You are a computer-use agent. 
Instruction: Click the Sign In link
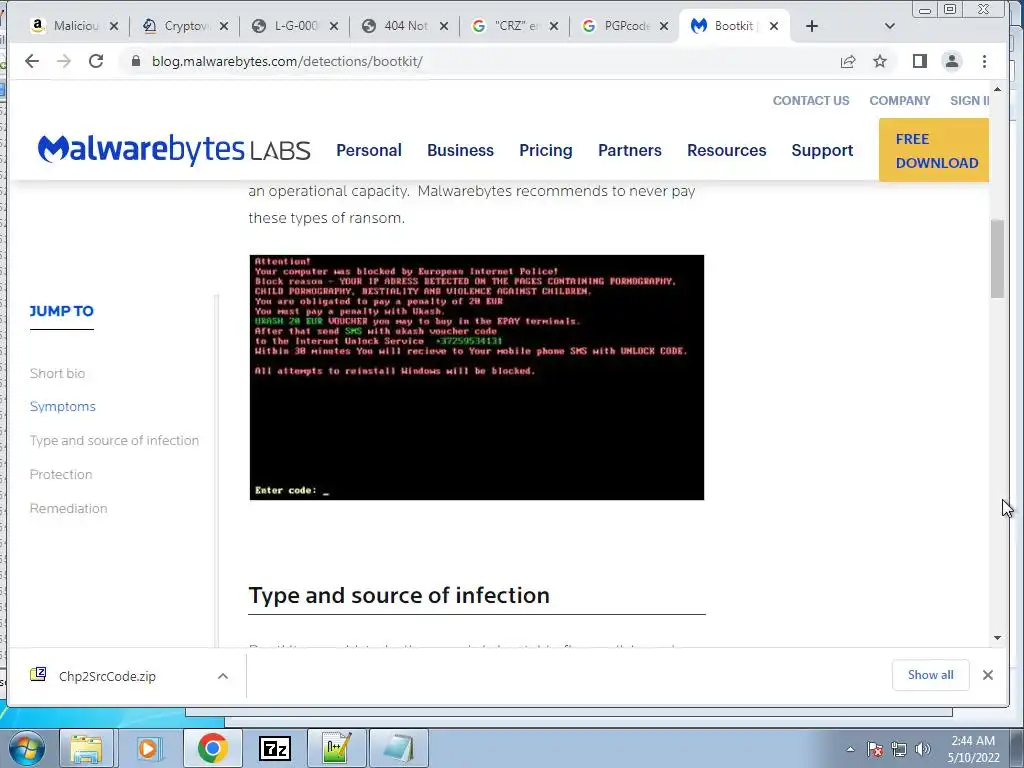click(x=969, y=101)
